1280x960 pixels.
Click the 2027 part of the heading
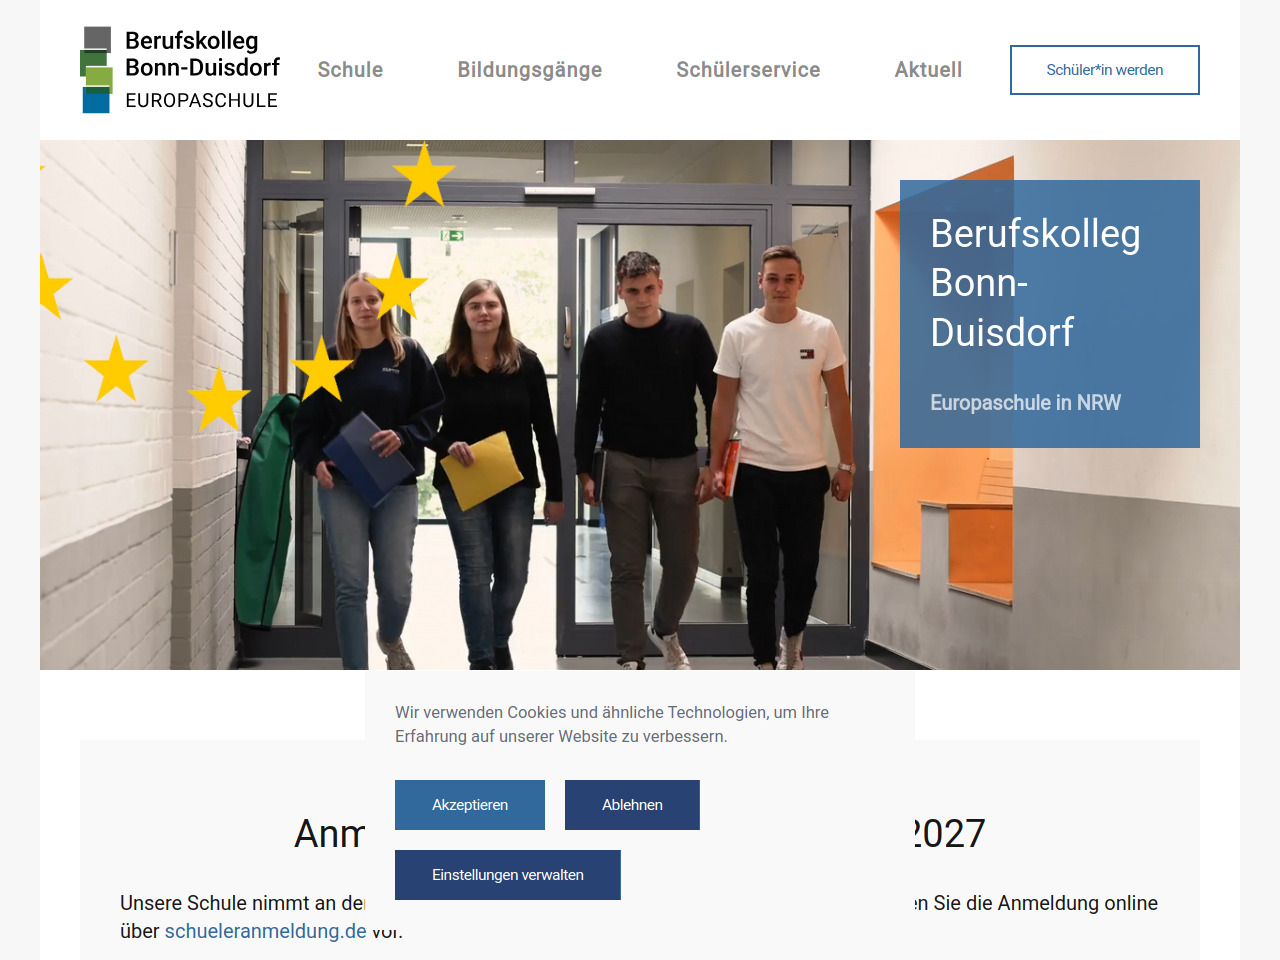tap(950, 834)
